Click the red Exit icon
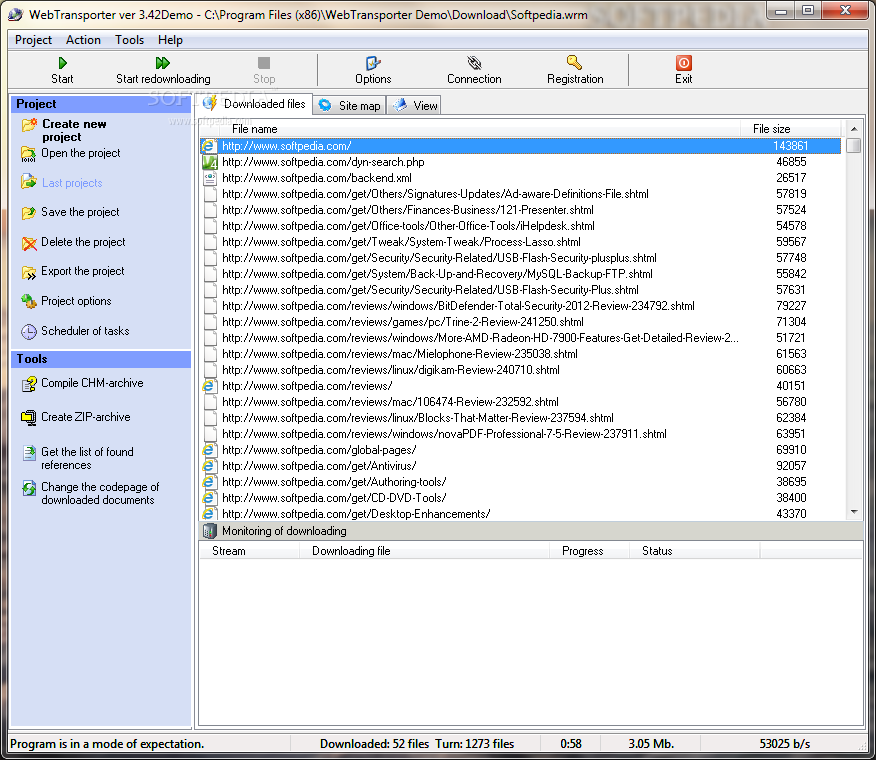The width and height of the screenshot is (876, 760). [683, 63]
